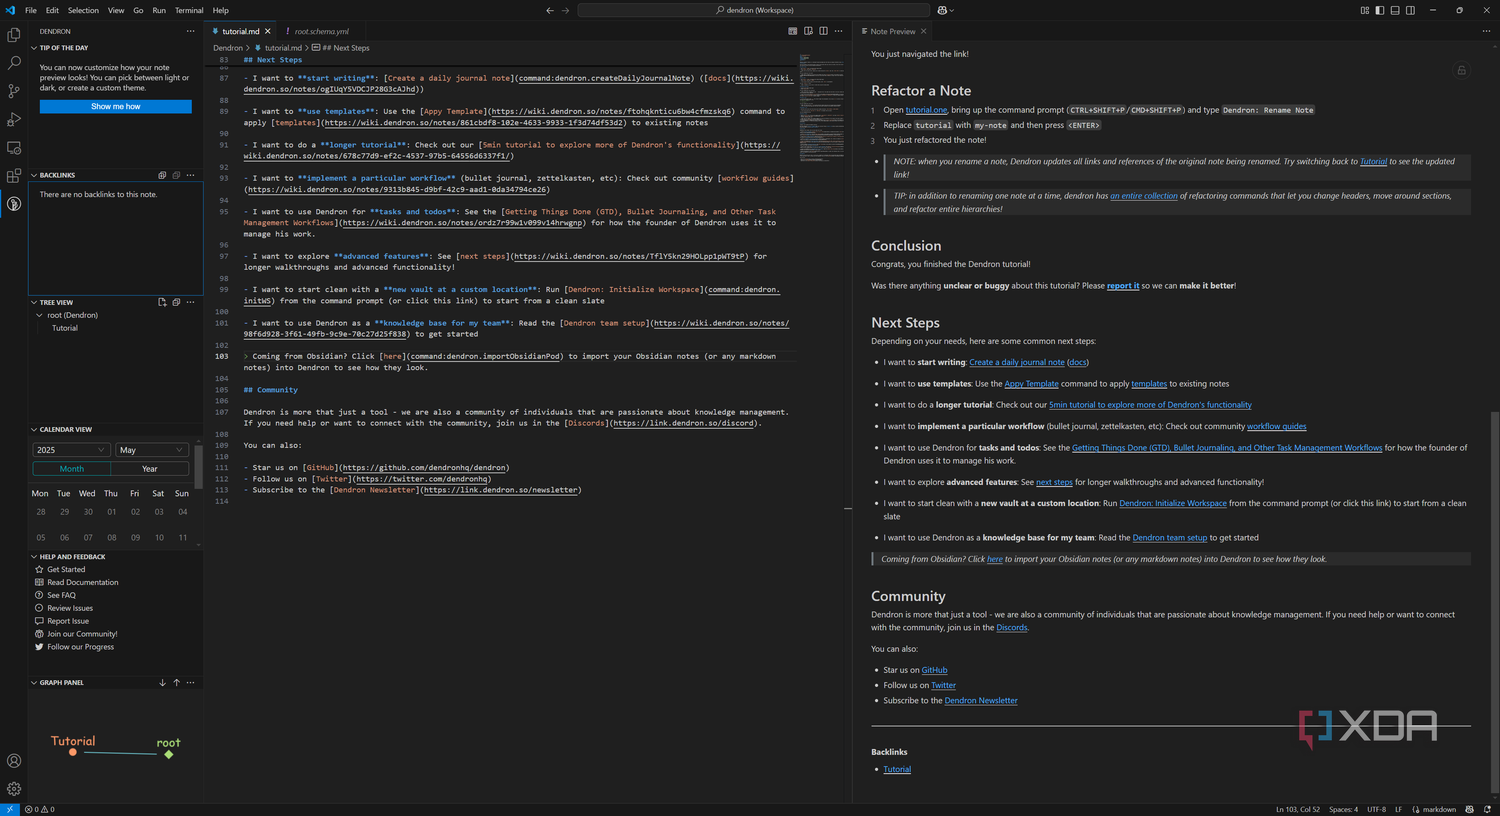The width and height of the screenshot is (1500, 816).
Task: Open the Selection menu
Action: pyautogui.click(x=83, y=10)
